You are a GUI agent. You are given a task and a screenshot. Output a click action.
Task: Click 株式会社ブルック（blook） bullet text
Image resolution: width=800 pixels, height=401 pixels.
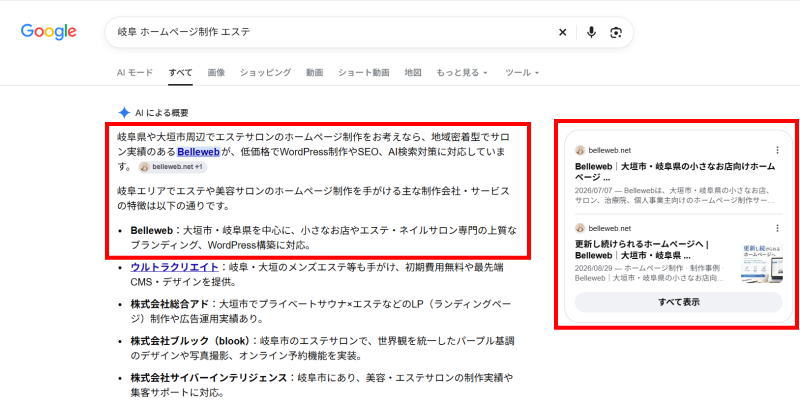click(x=190, y=340)
